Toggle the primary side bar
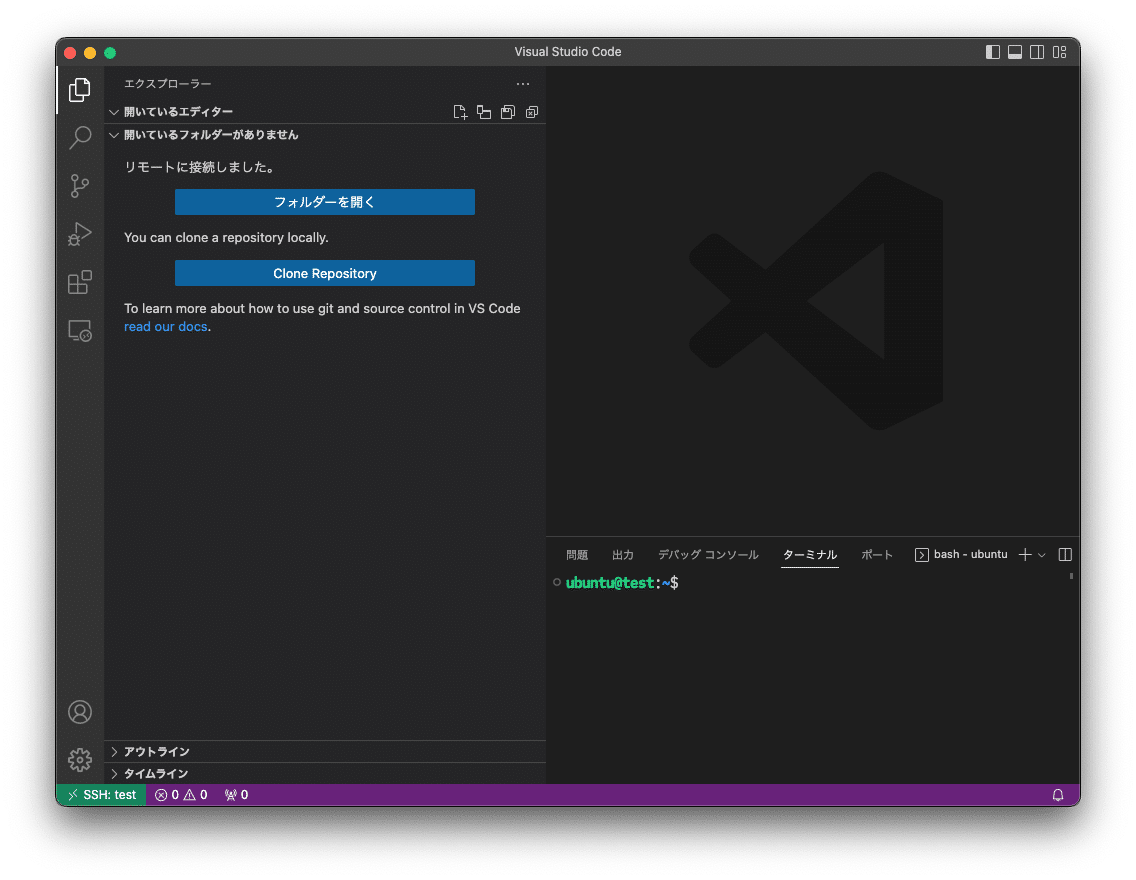Viewport: 1136px width, 880px height. 993,52
